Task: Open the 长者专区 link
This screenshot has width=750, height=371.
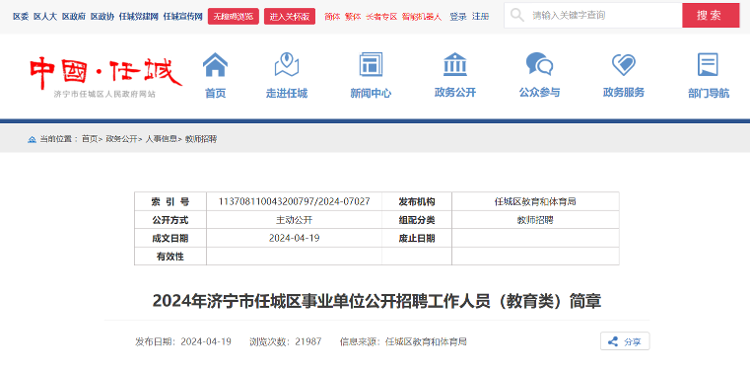Action: coord(381,17)
